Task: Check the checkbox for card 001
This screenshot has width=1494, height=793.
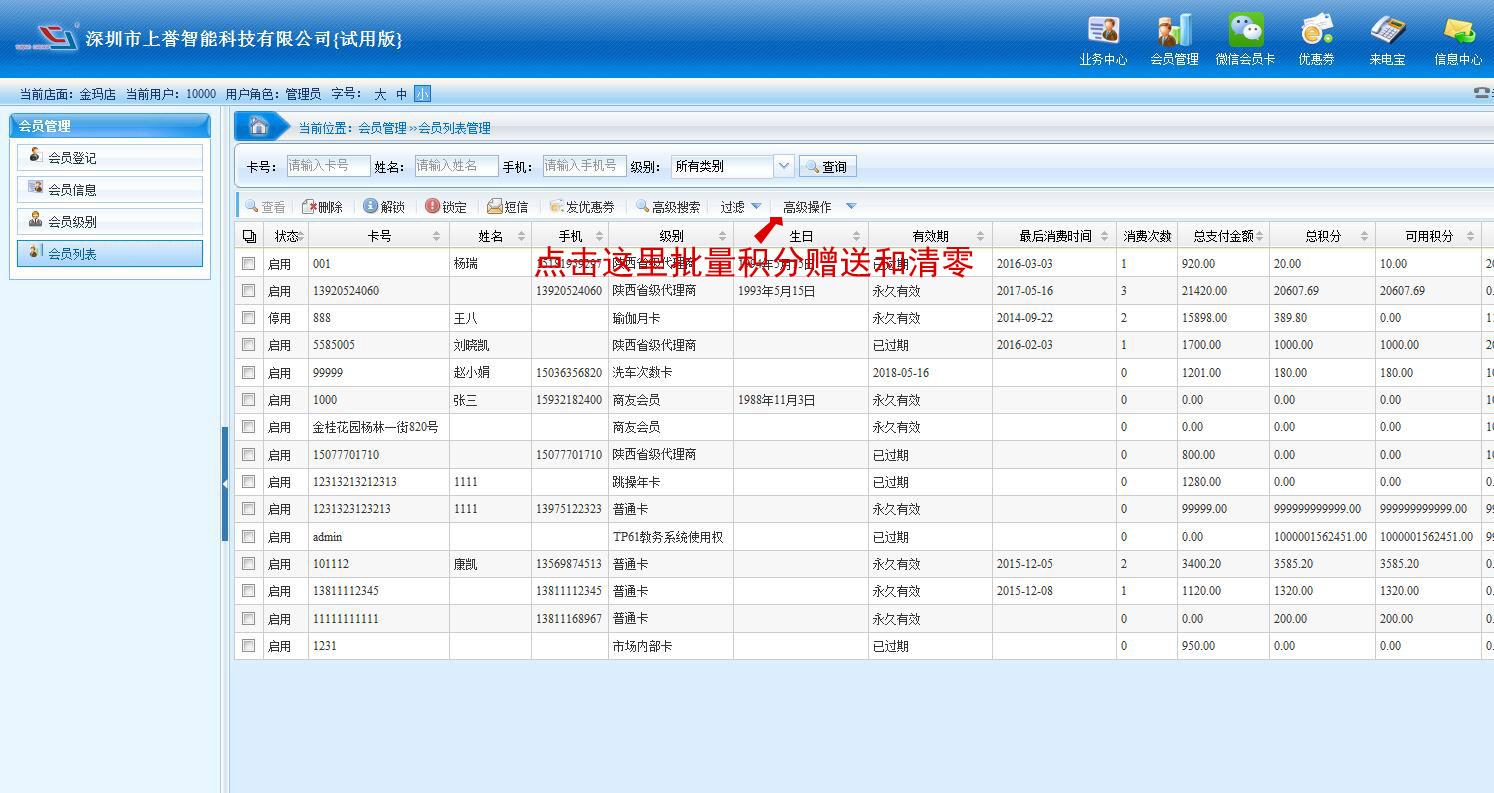Action: (248, 263)
